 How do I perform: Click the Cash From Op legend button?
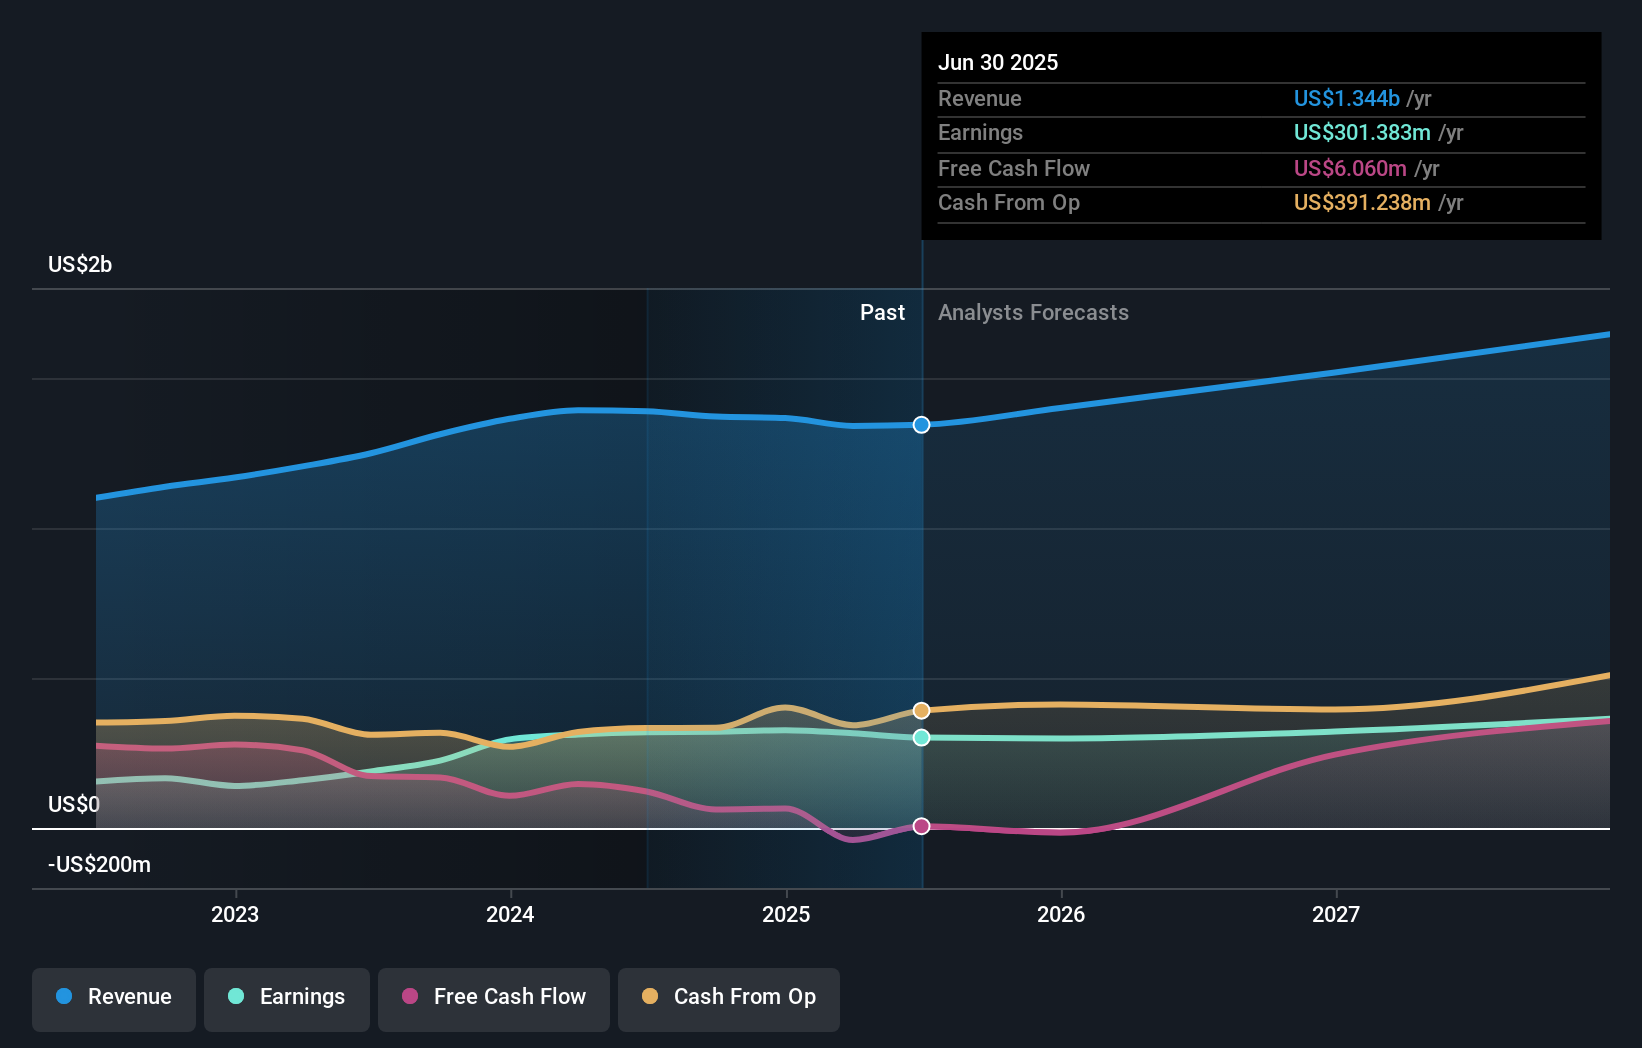tap(728, 997)
